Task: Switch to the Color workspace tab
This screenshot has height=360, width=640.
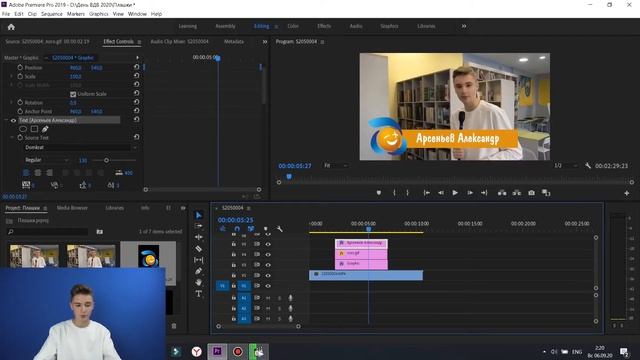Action: pos(293,26)
